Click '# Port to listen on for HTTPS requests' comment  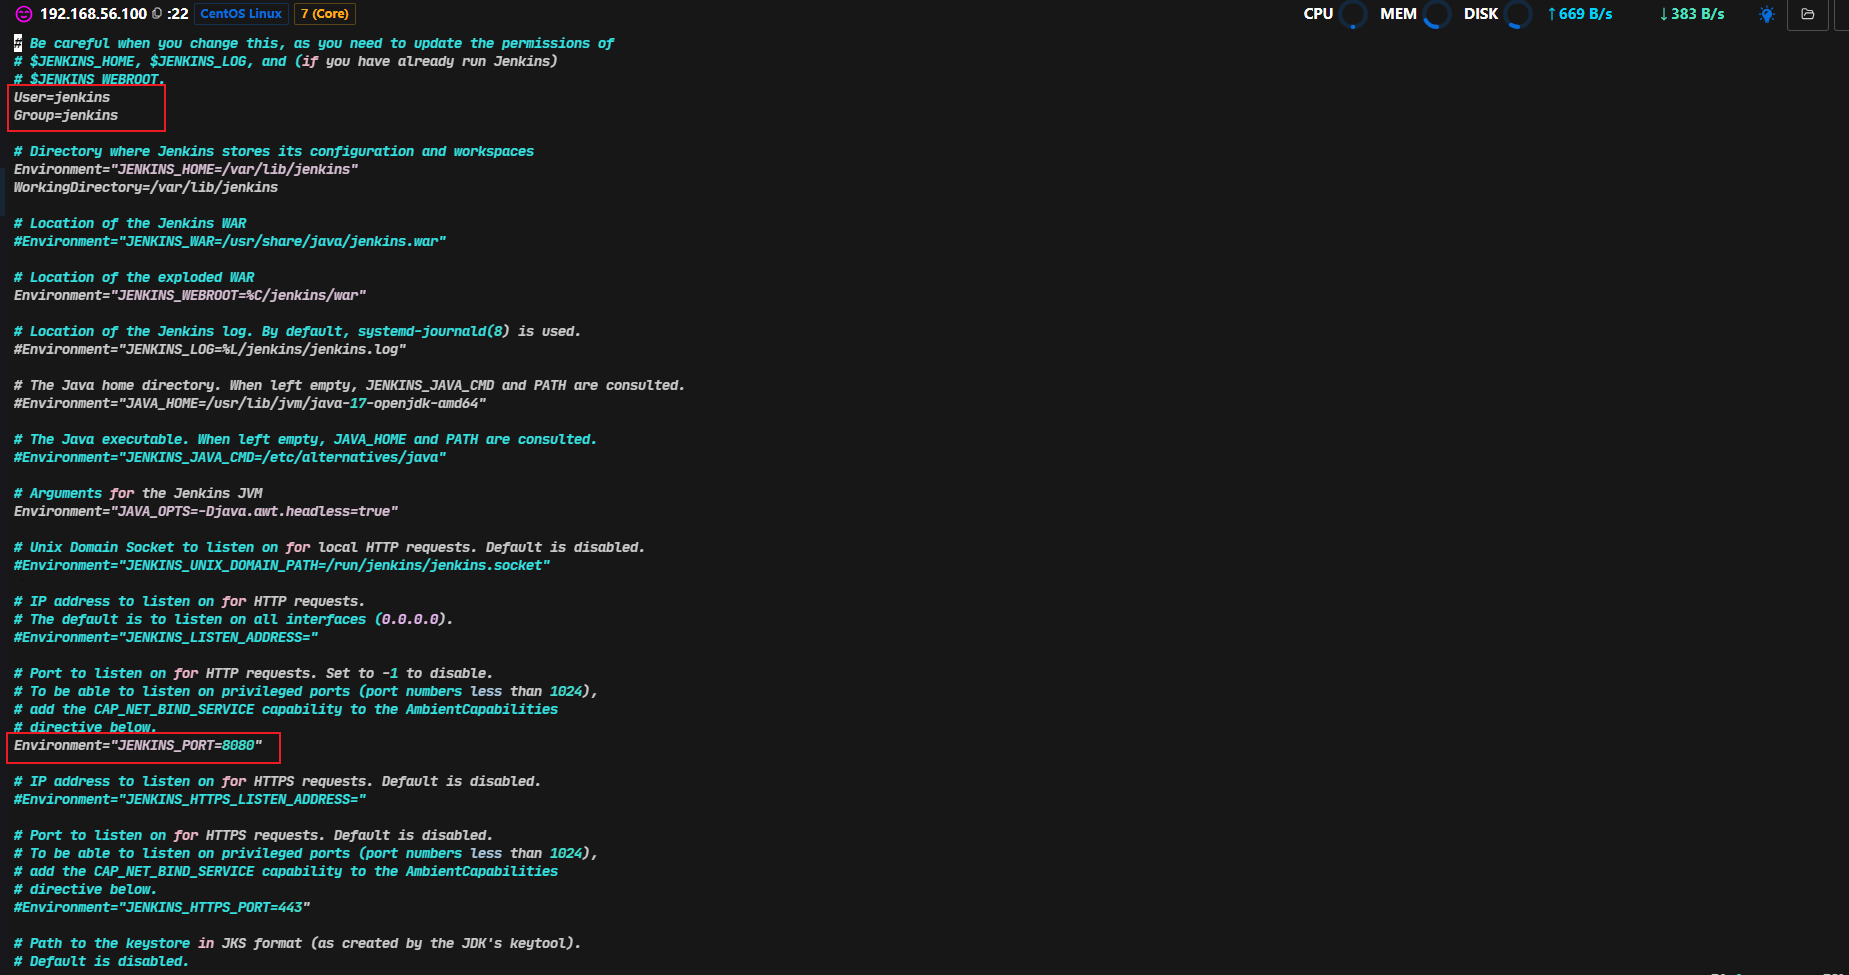(253, 835)
